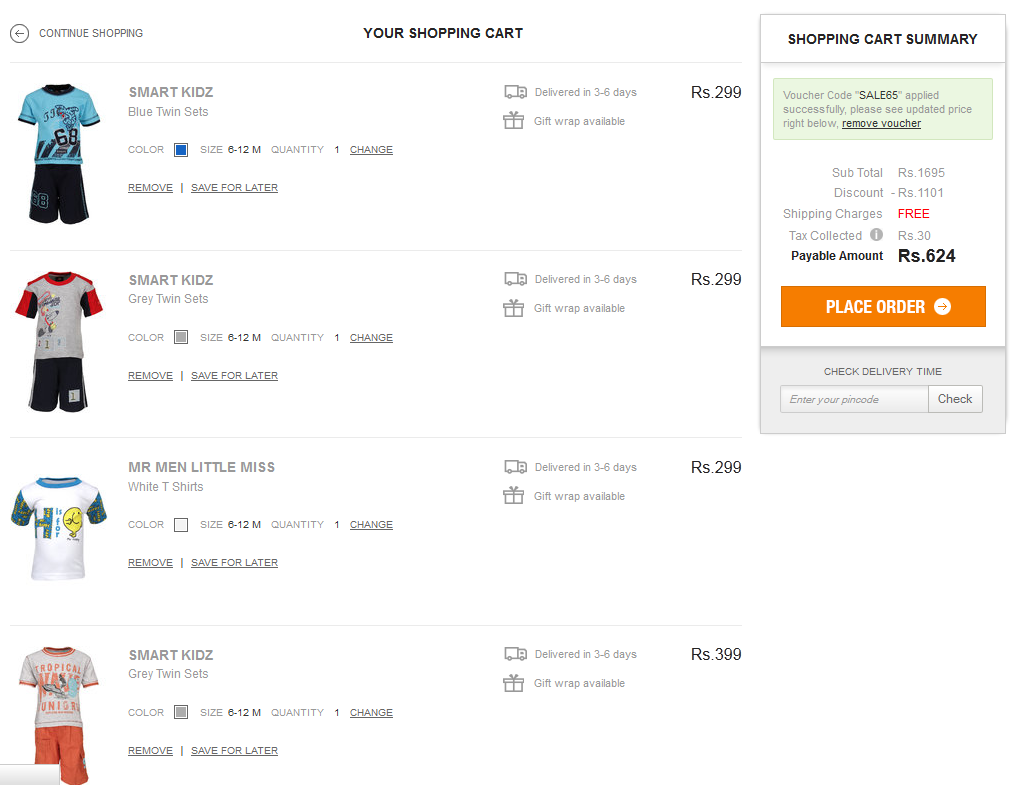The height and width of the screenshot is (785, 1032).
Task: Save Rs.399 Grey Twin Sets for later
Action: click(234, 751)
